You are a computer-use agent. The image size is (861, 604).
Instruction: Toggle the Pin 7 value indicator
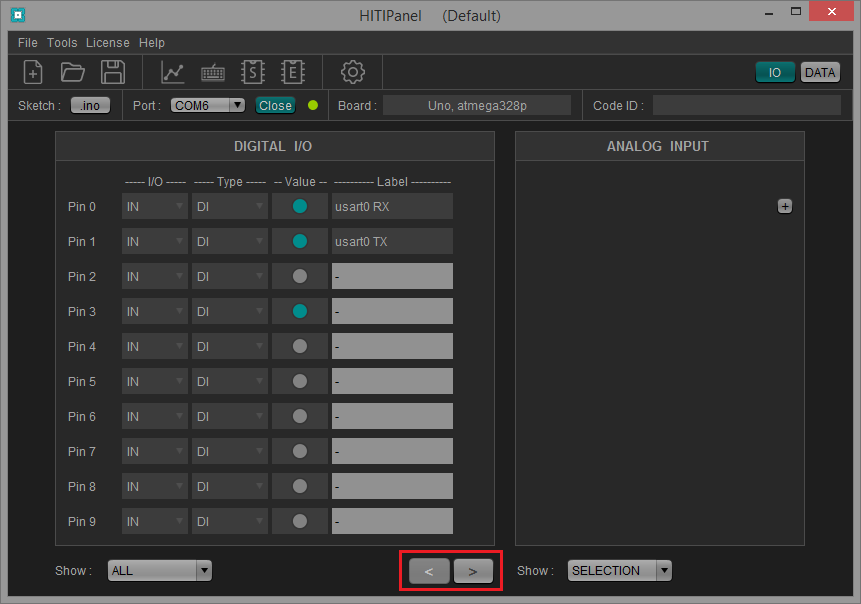coord(300,451)
